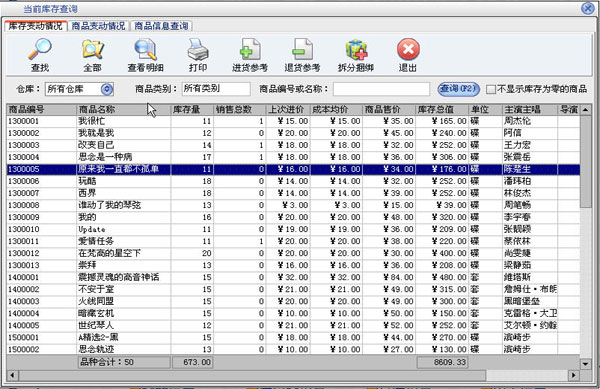600x389 pixels.
Task: Switch to the 商品信息查询 tab
Action: click(161, 26)
